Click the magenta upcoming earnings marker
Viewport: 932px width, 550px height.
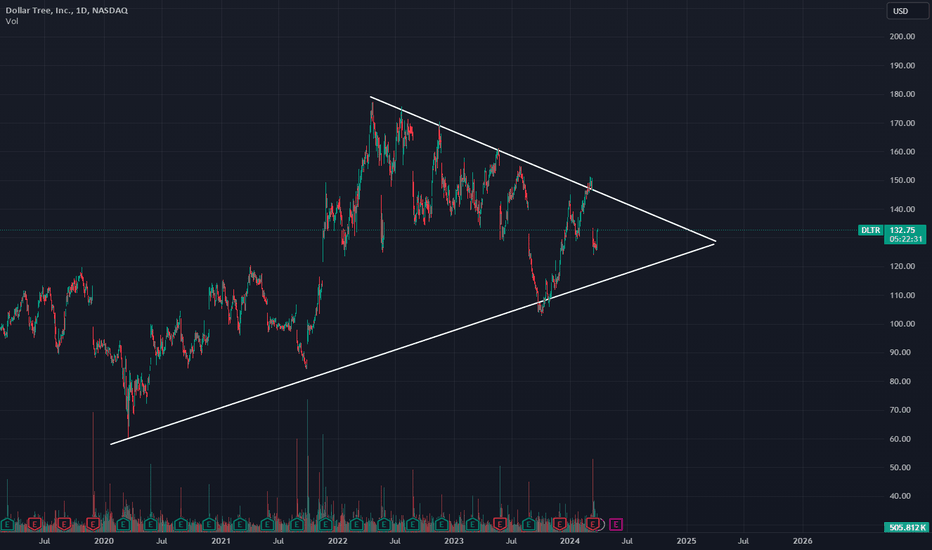coord(615,524)
